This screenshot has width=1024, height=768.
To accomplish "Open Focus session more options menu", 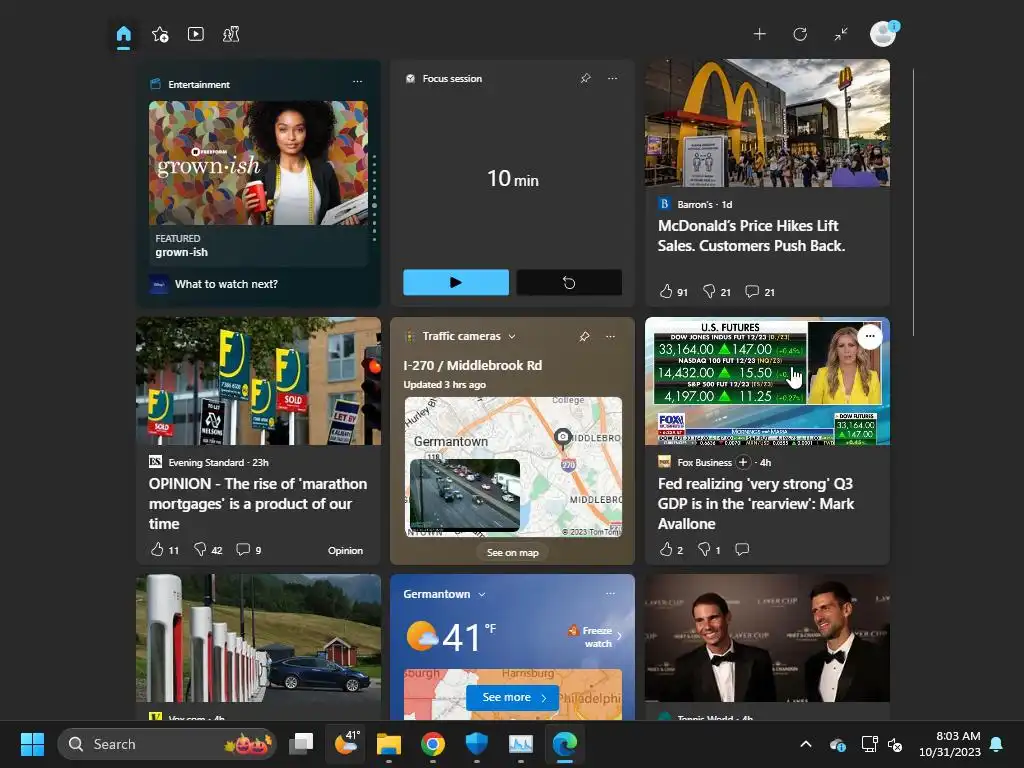I will pyautogui.click(x=613, y=78).
